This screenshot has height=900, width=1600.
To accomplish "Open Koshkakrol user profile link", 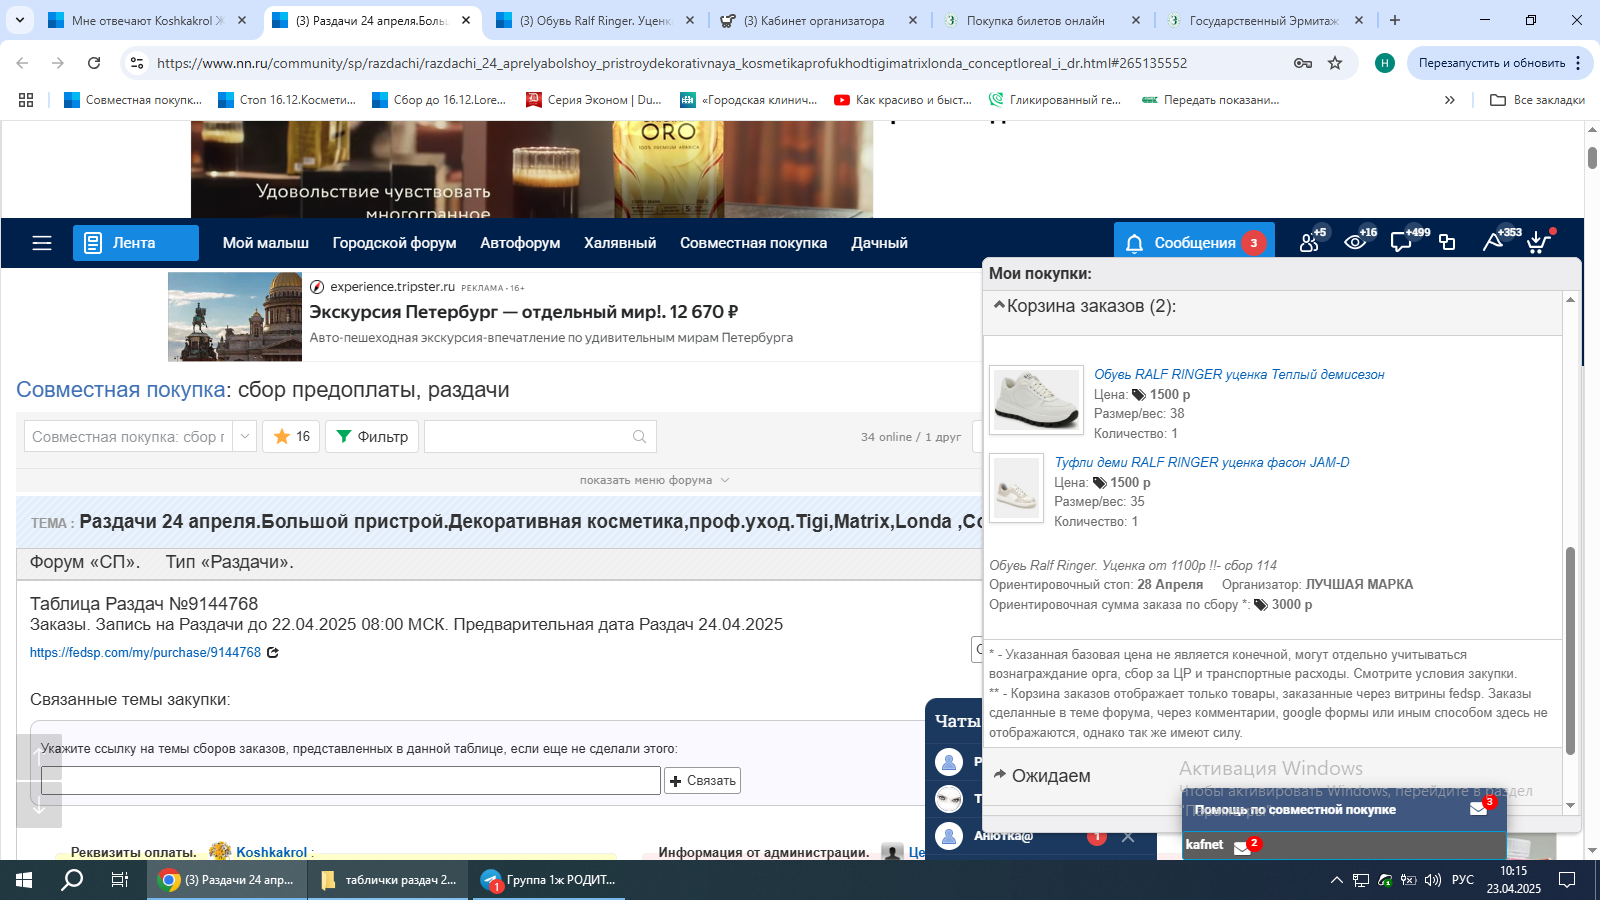I will point(271,852).
